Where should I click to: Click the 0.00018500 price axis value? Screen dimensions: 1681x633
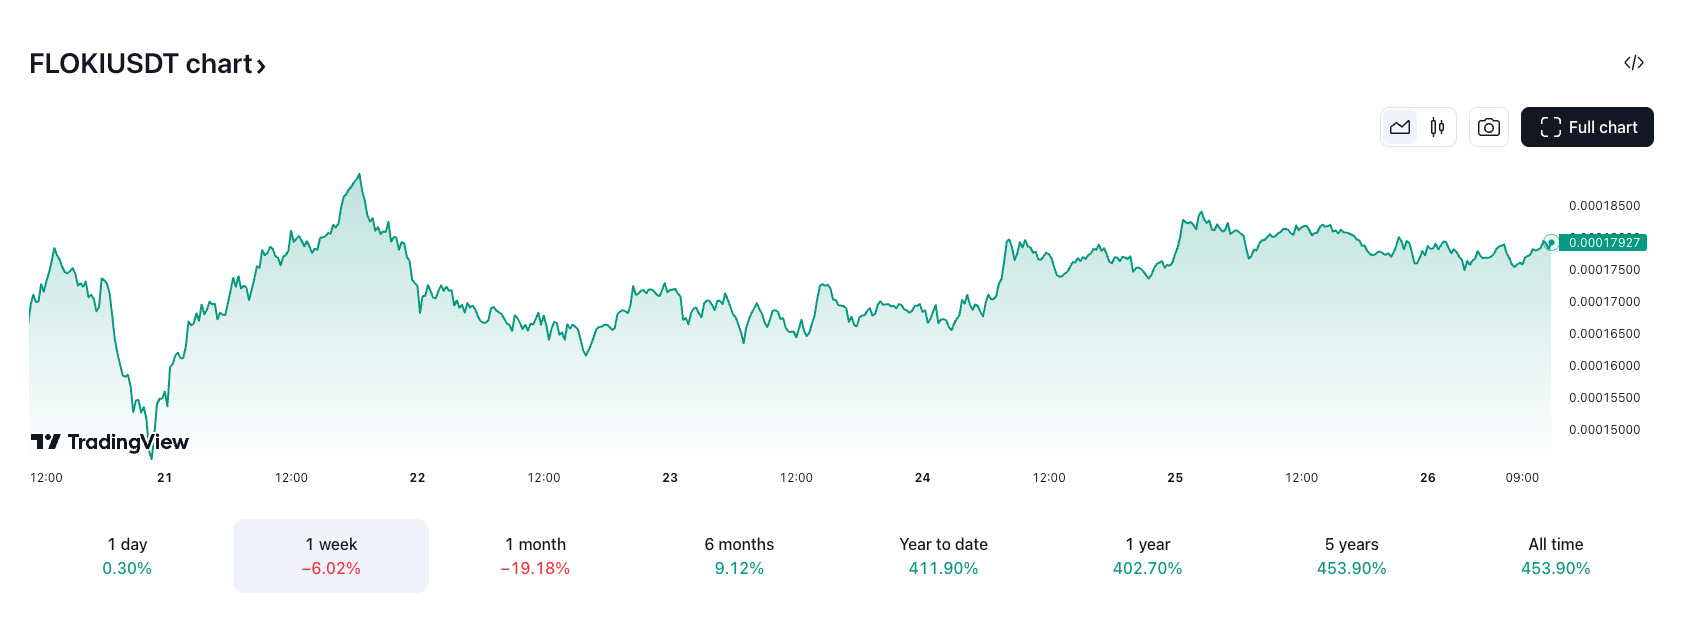point(1603,205)
